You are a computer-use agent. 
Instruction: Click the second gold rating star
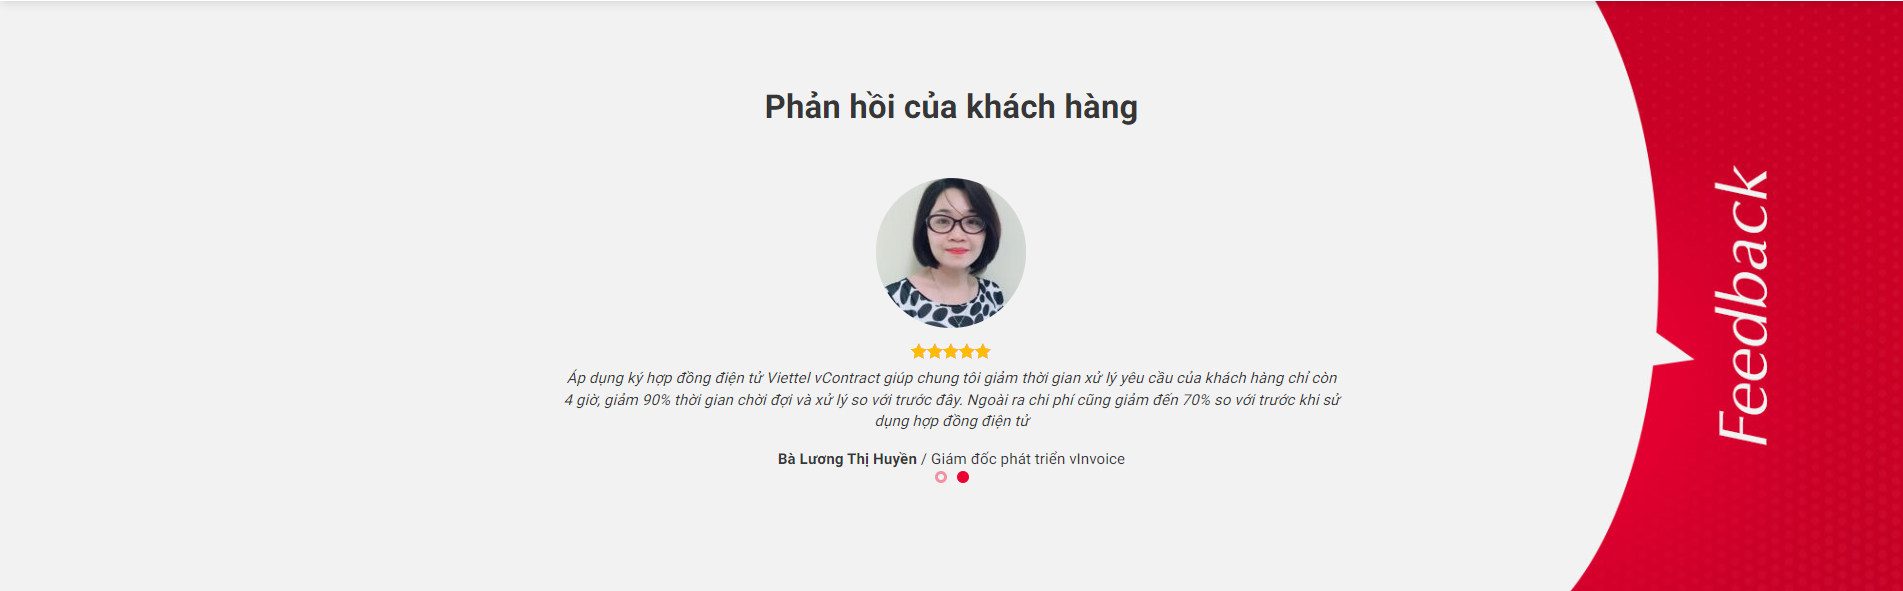934,351
